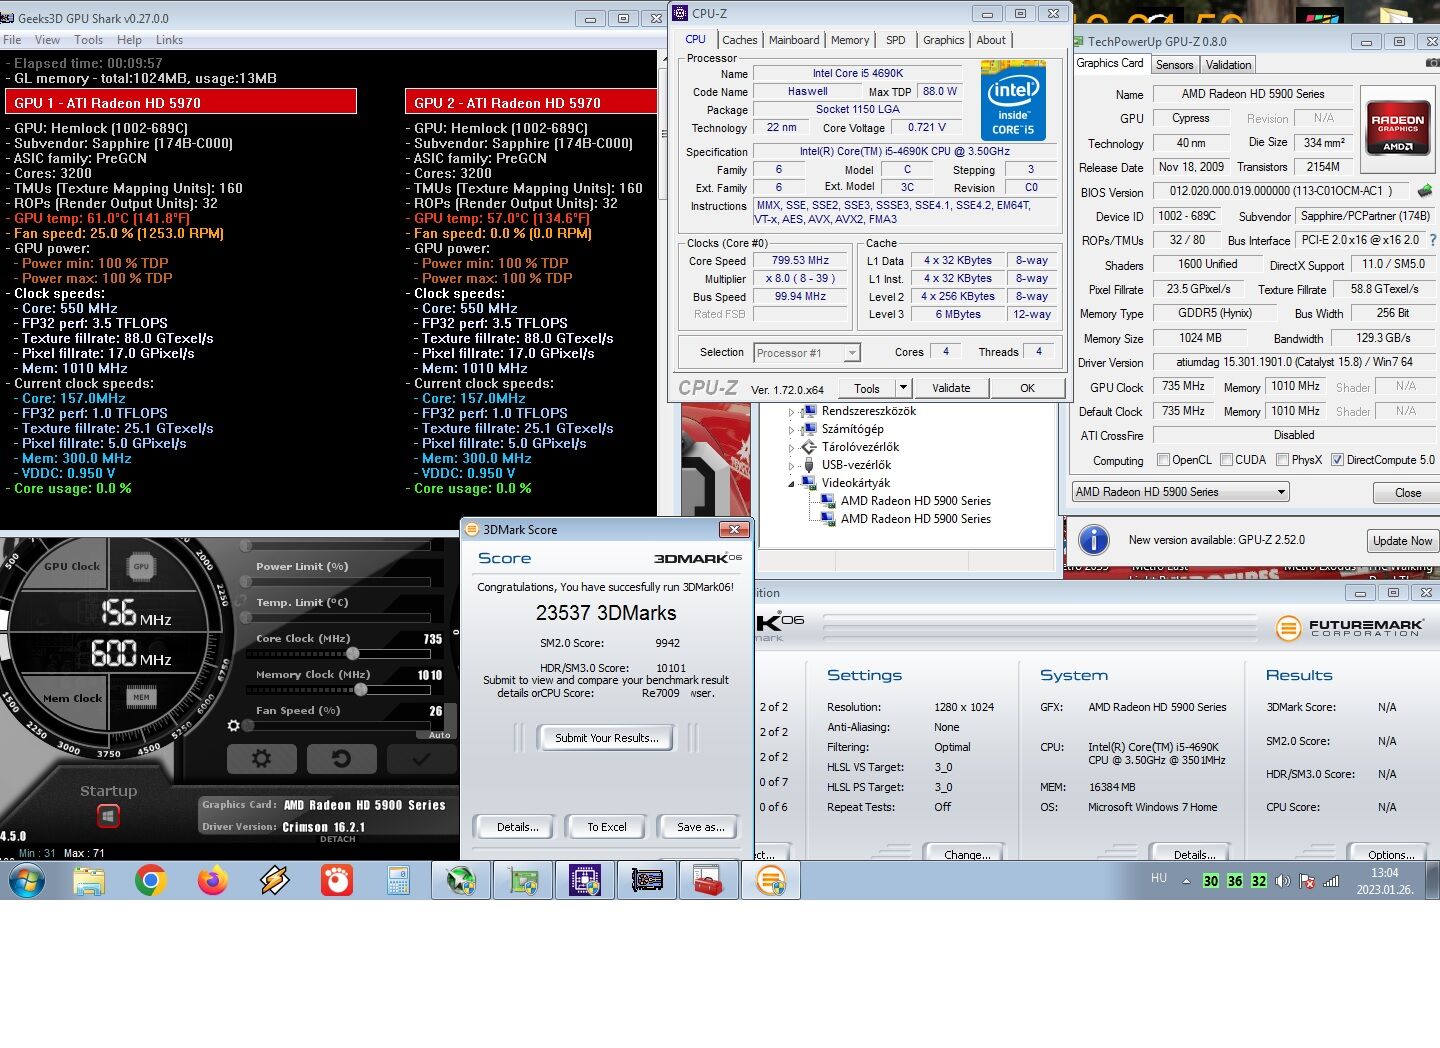
Task: Click Update Now in GPU-Z
Action: click(x=1402, y=541)
